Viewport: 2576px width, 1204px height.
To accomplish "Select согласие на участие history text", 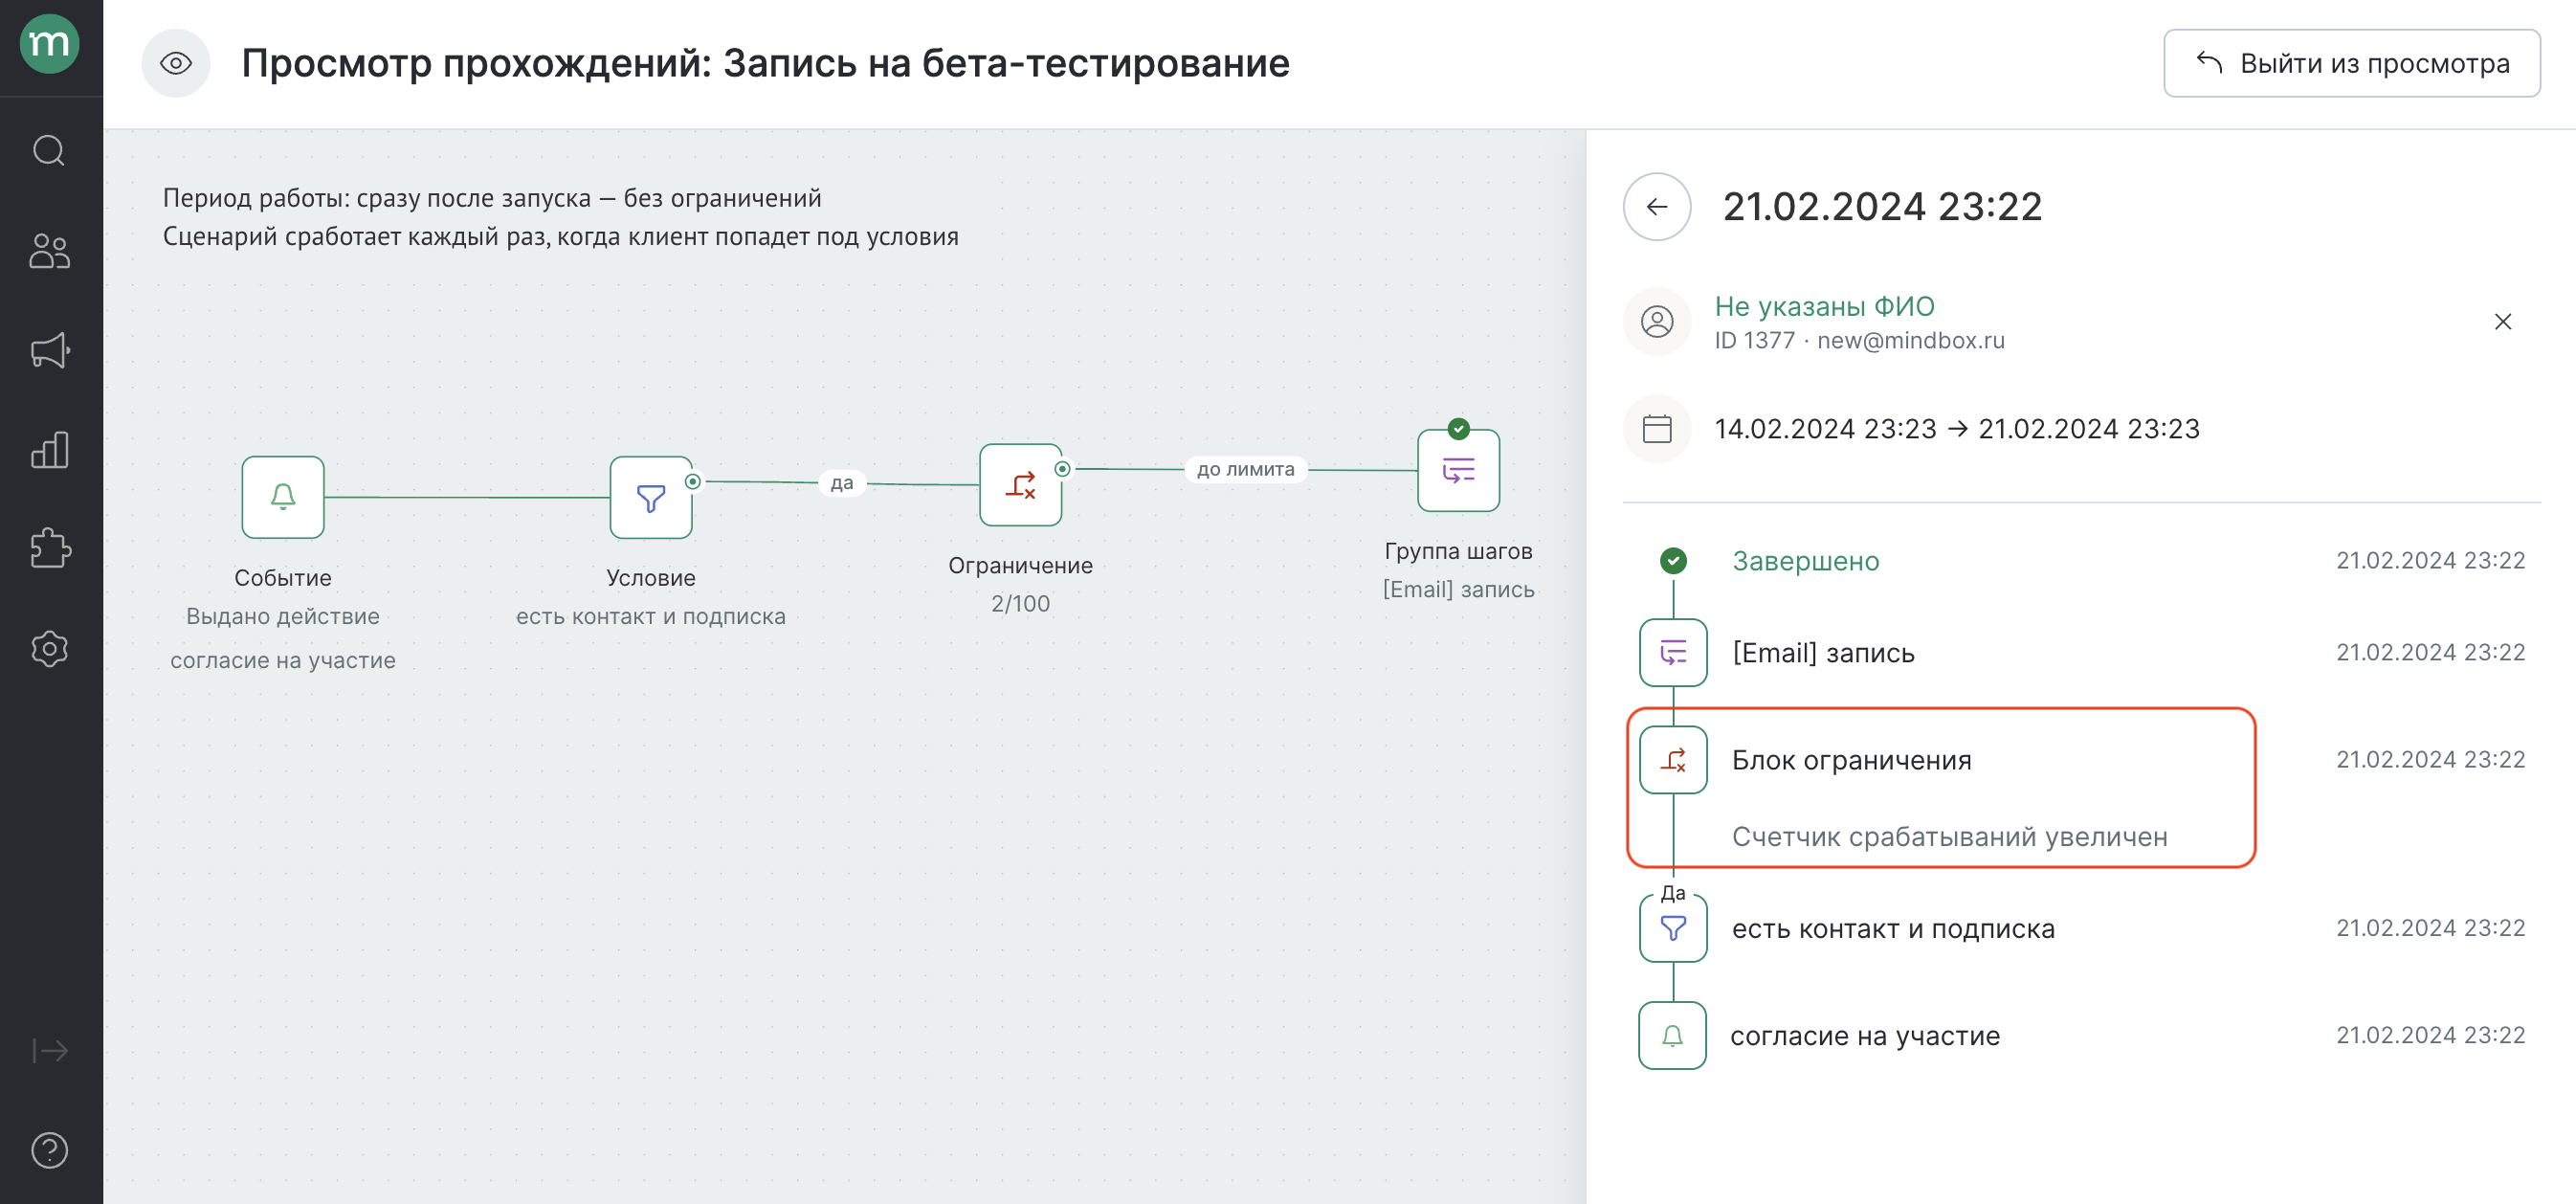I will tap(1865, 1036).
